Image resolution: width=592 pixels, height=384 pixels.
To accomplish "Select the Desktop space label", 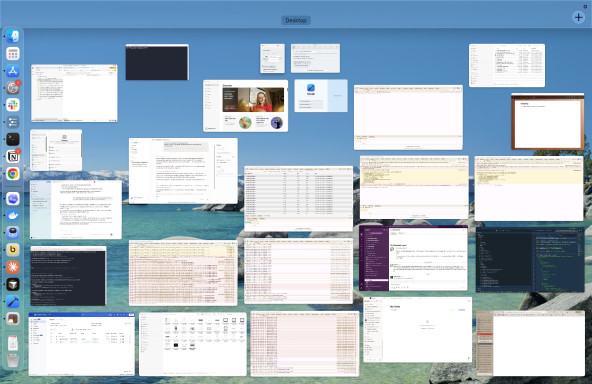I will point(296,20).
